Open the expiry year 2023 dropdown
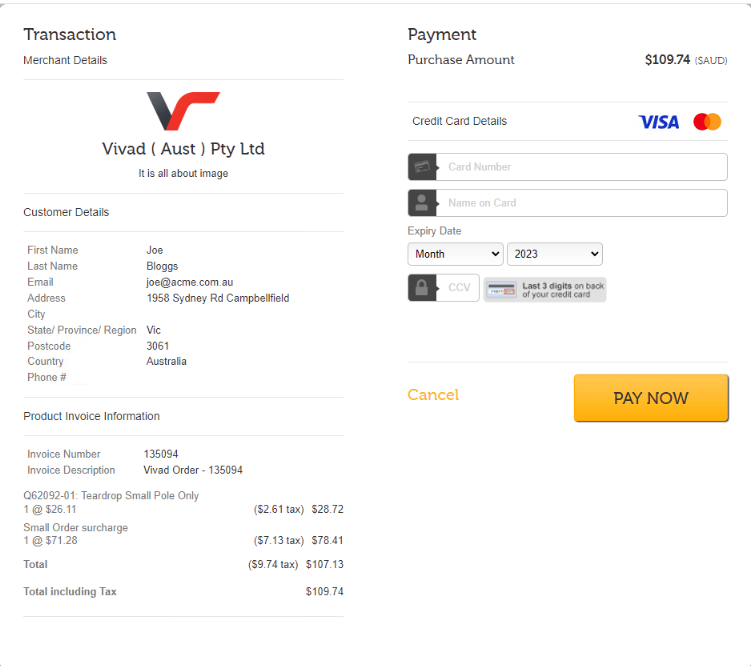Image resolution: width=753 pixels, height=666 pixels. (x=554, y=254)
